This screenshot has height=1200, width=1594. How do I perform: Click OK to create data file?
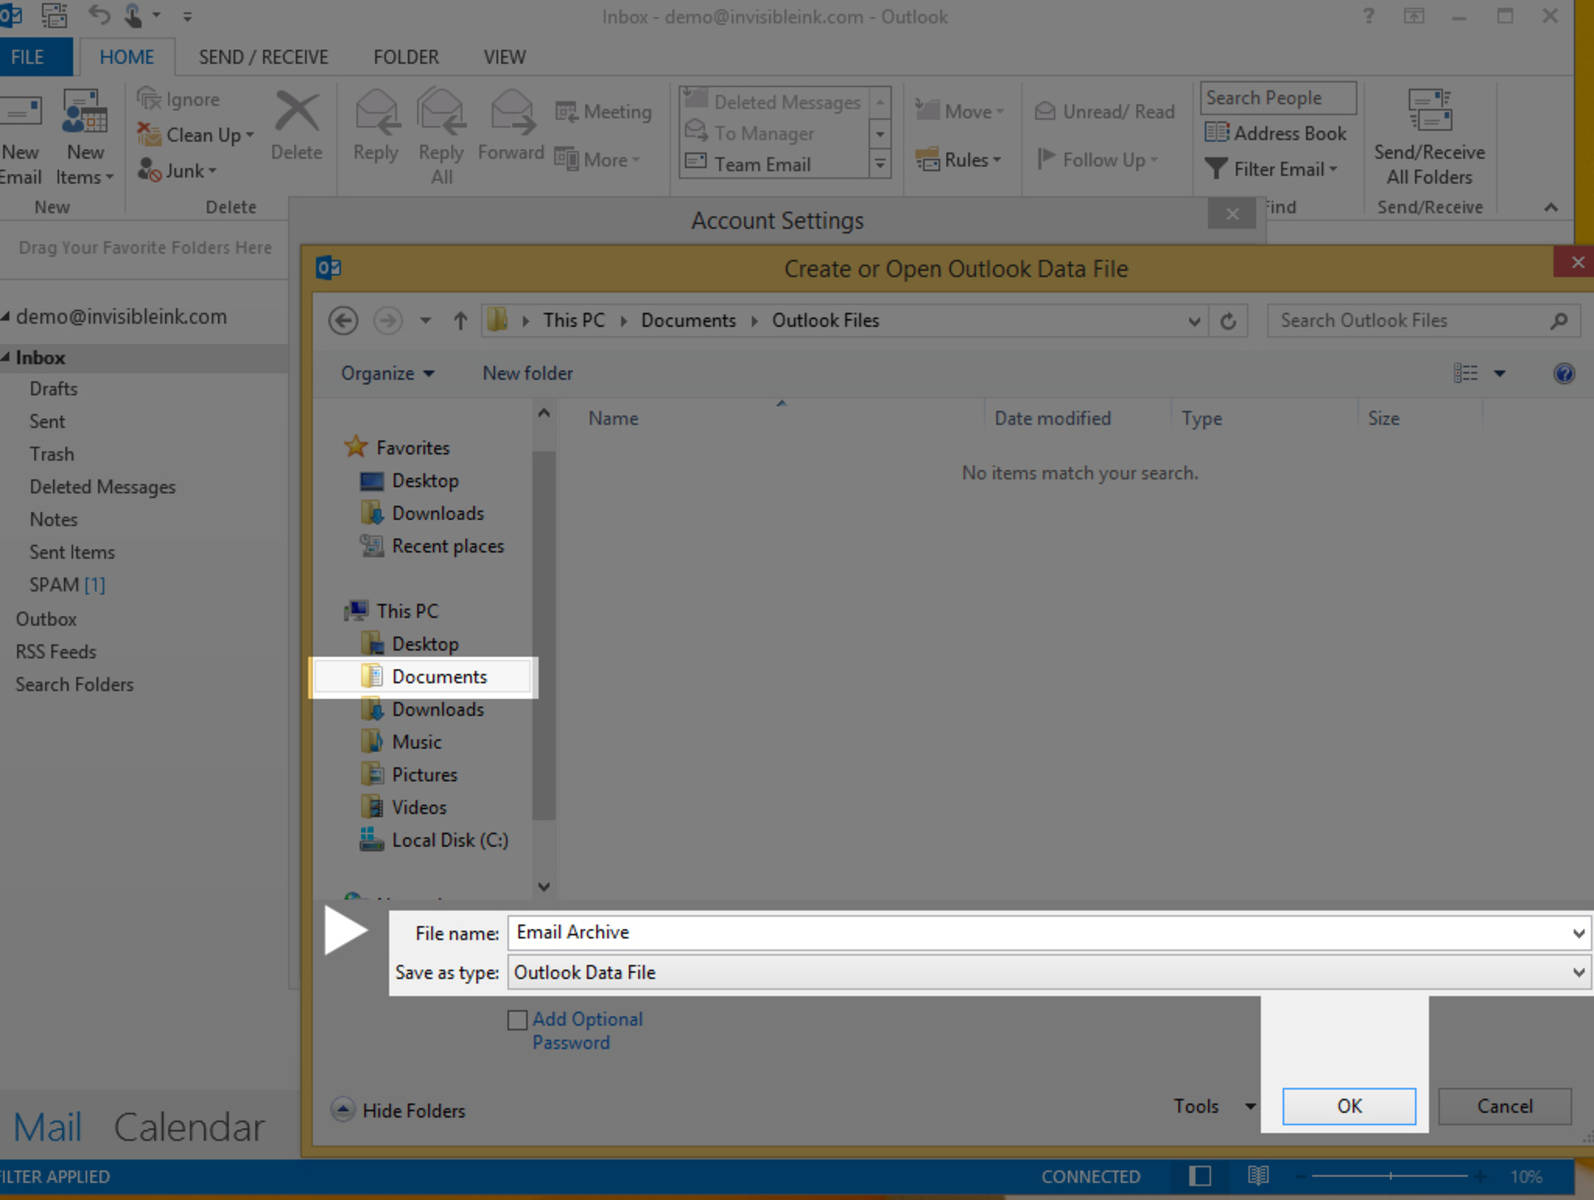tap(1349, 1106)
